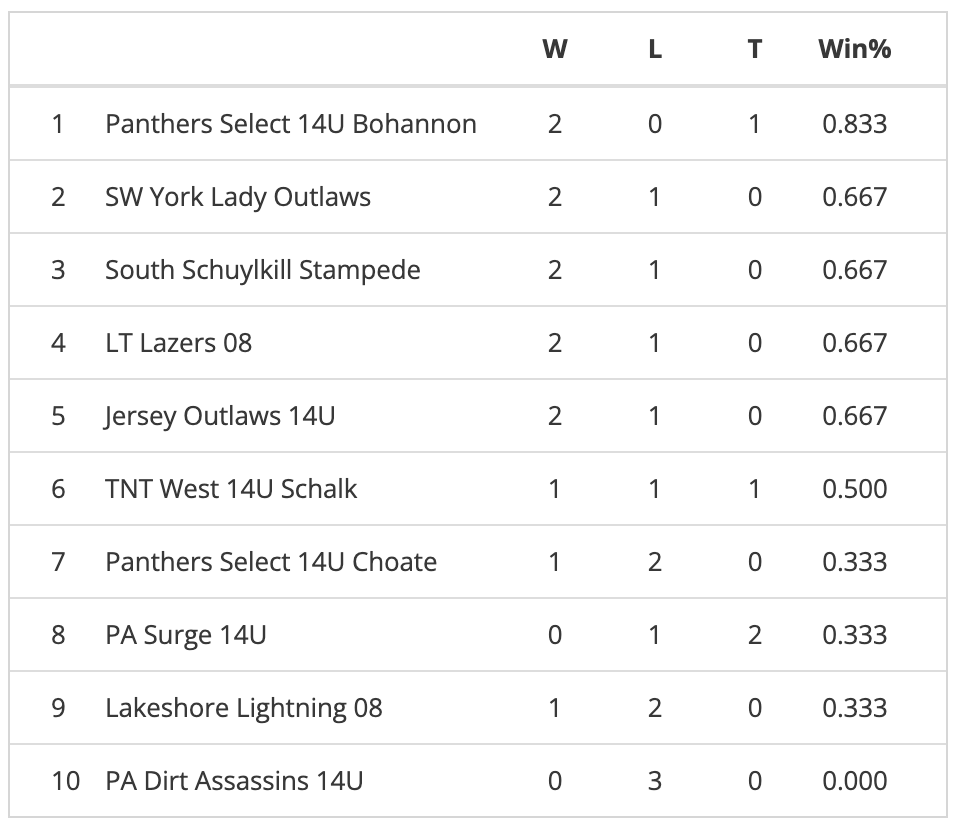Click PA Surge 14U ties value 2
The width and height of the screenshot is (966, 830).
(x=754, y=635)
